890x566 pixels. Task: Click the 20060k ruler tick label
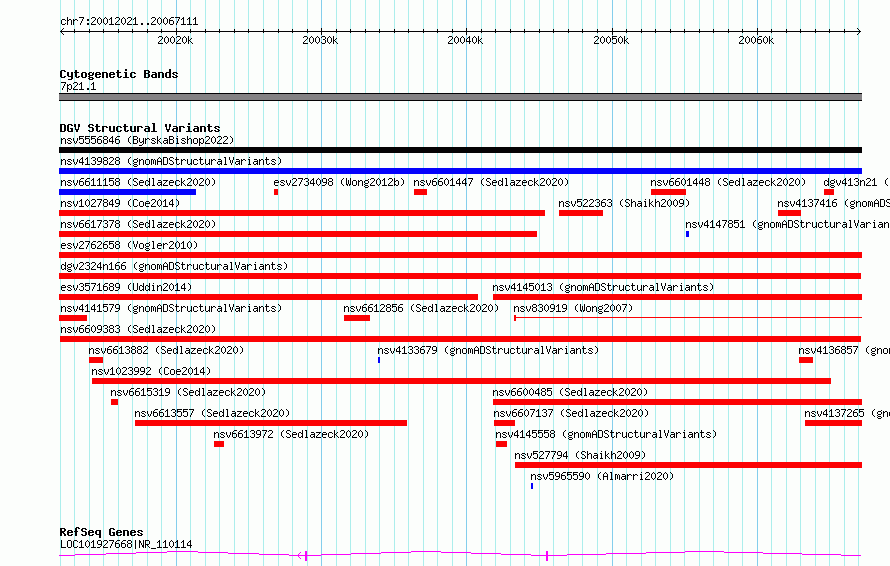tap(756, 40)
